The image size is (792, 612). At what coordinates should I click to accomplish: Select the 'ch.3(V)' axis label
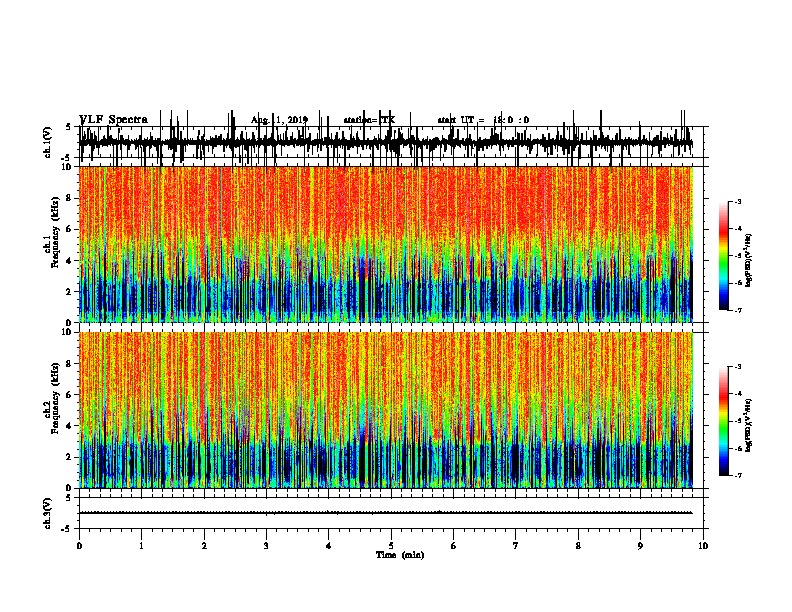point(48,513)
